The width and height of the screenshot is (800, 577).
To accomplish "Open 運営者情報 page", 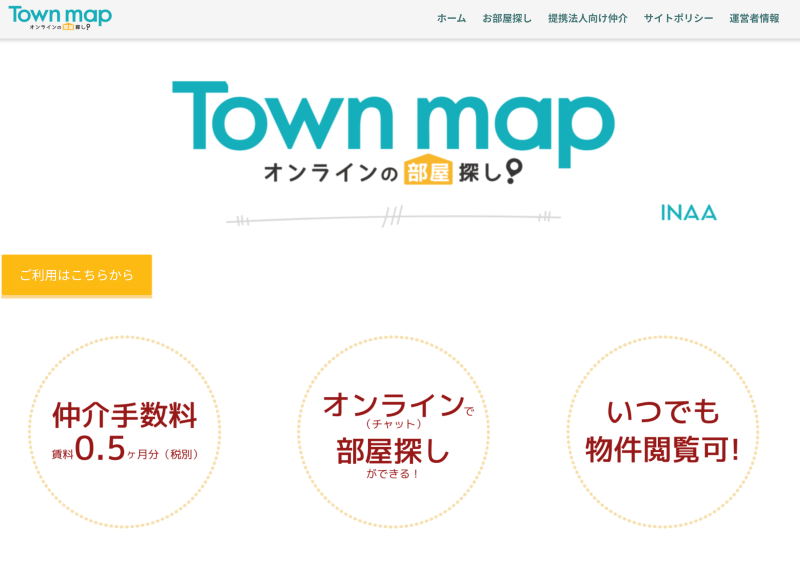I will (754, 19).
